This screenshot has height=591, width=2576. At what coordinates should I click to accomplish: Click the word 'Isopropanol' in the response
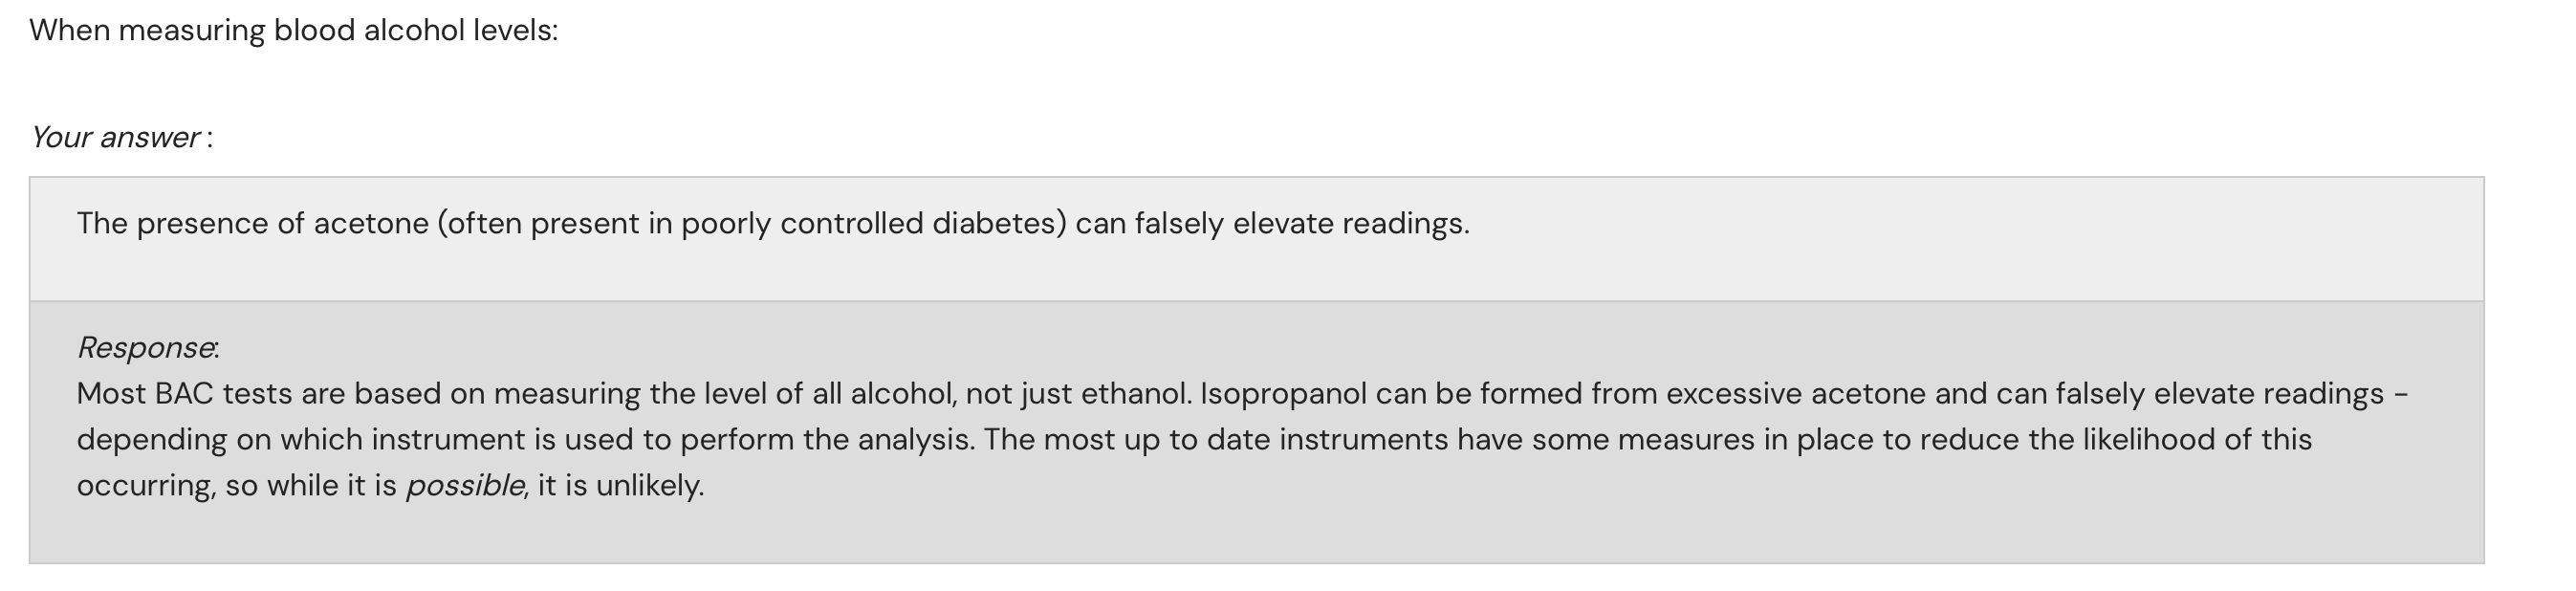coord(1283,394)
